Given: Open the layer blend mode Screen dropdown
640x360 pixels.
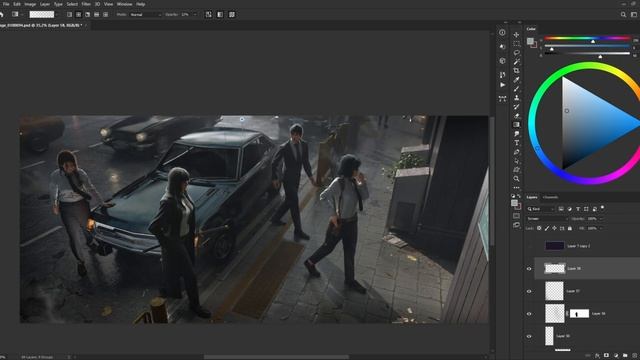Looking at the screenshot, I should tap(547, 219).
